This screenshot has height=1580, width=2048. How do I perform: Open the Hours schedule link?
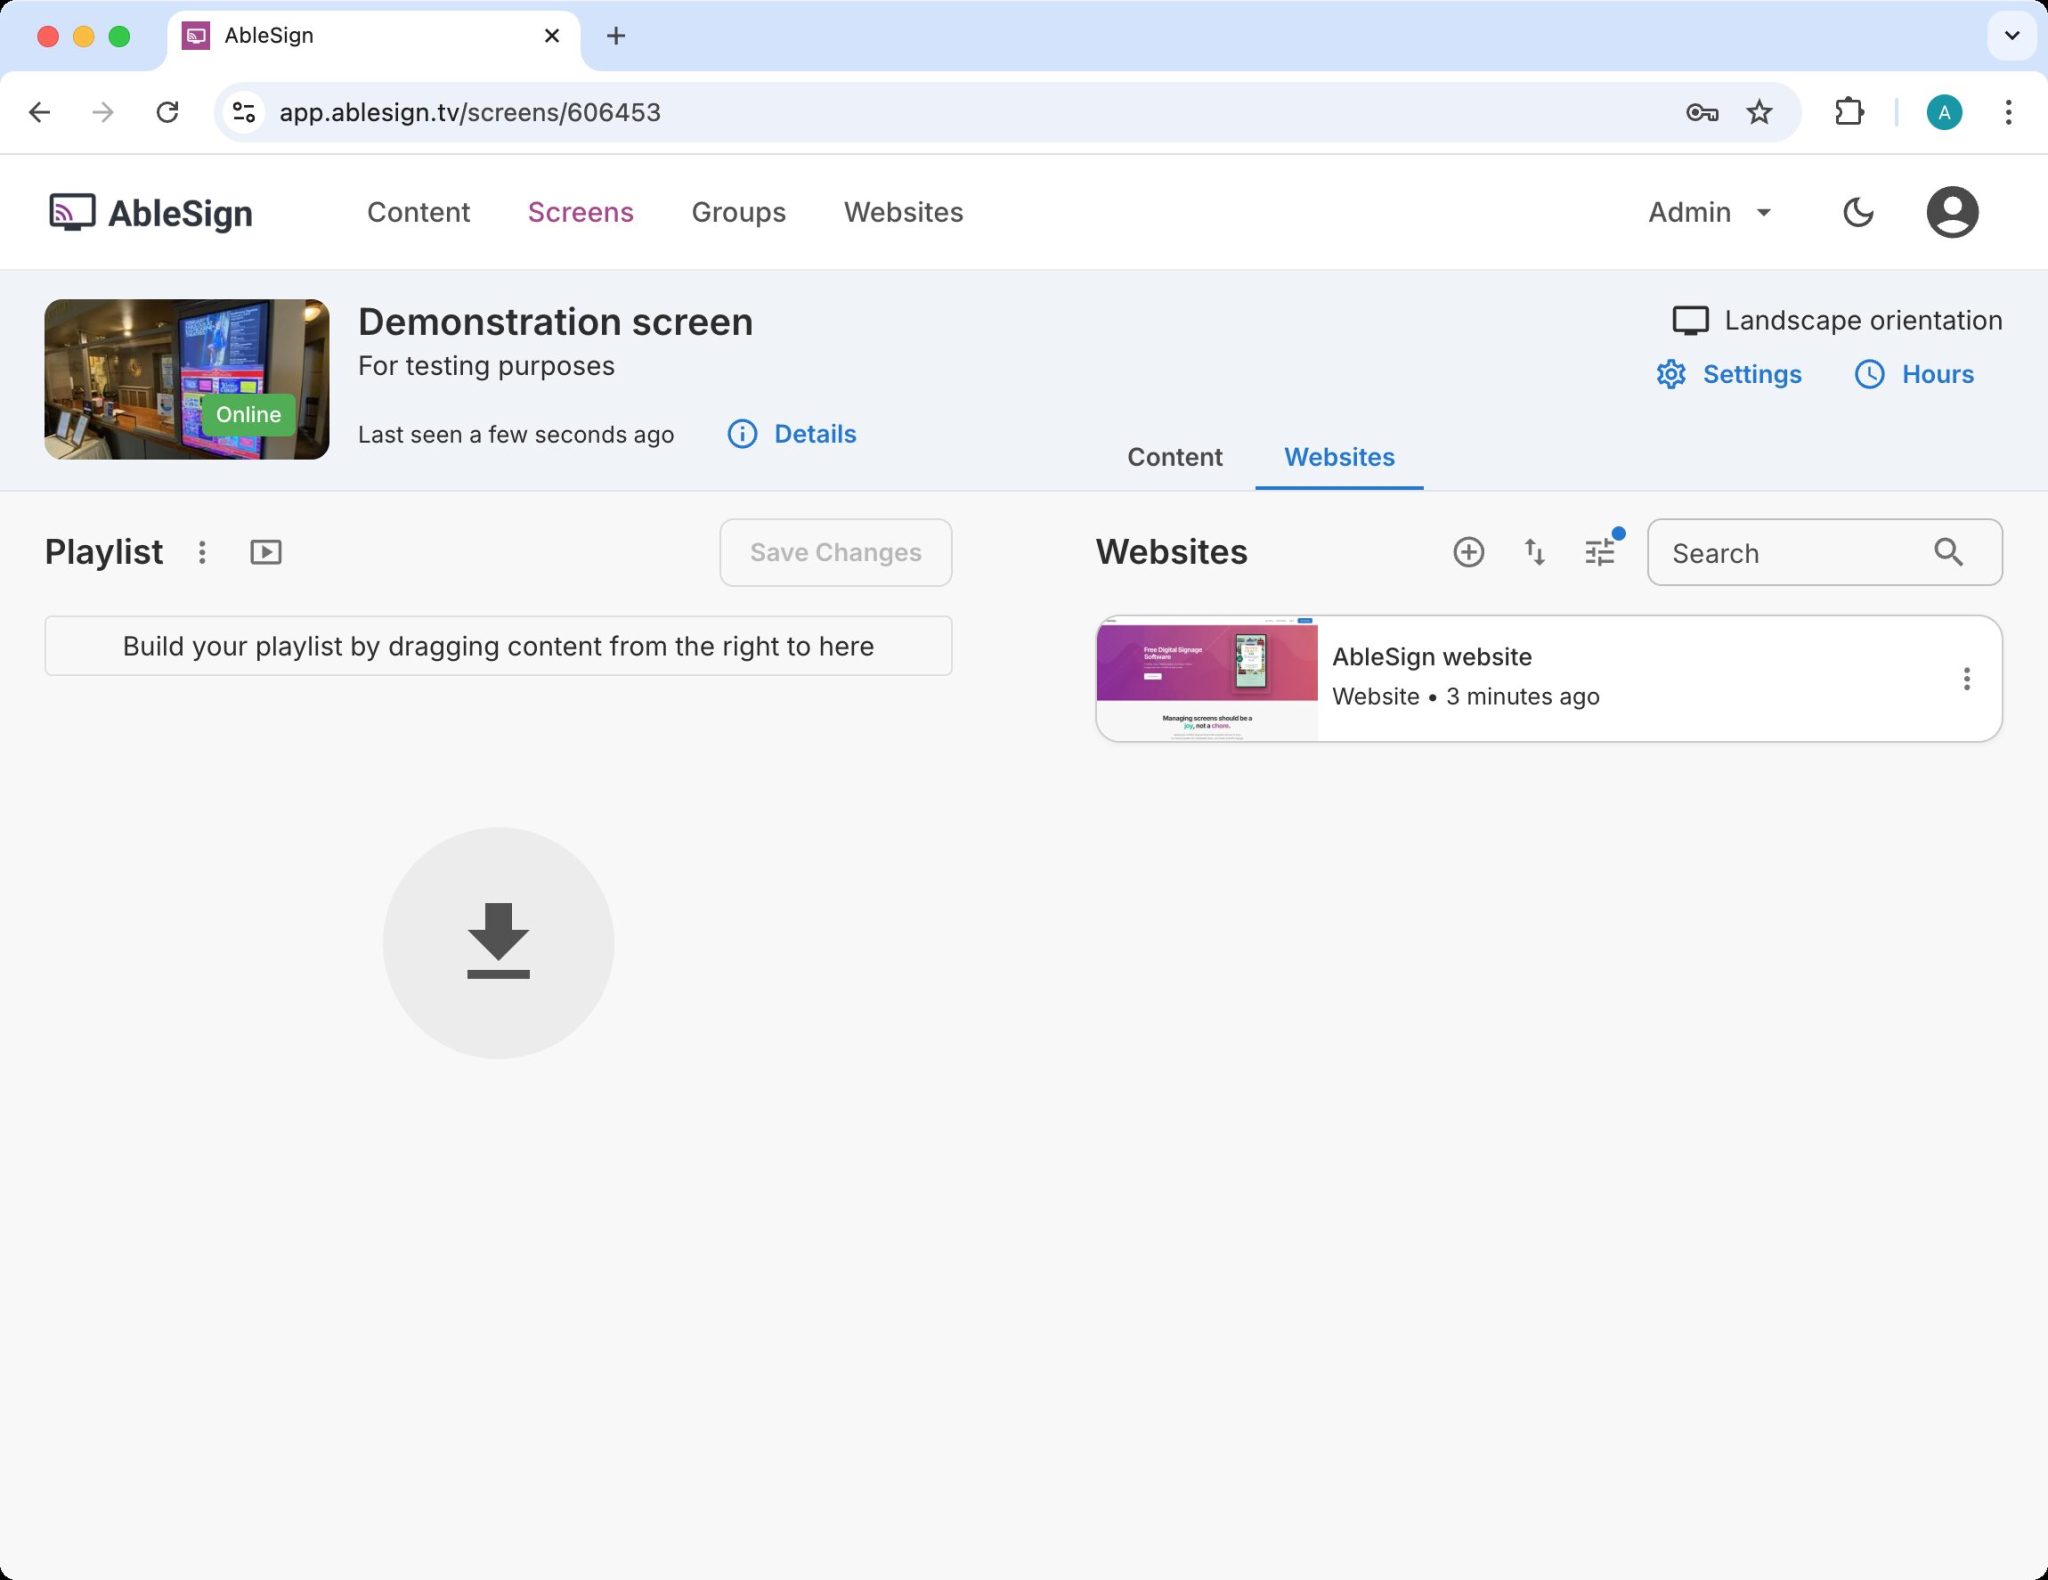[x=1914, y=374]
